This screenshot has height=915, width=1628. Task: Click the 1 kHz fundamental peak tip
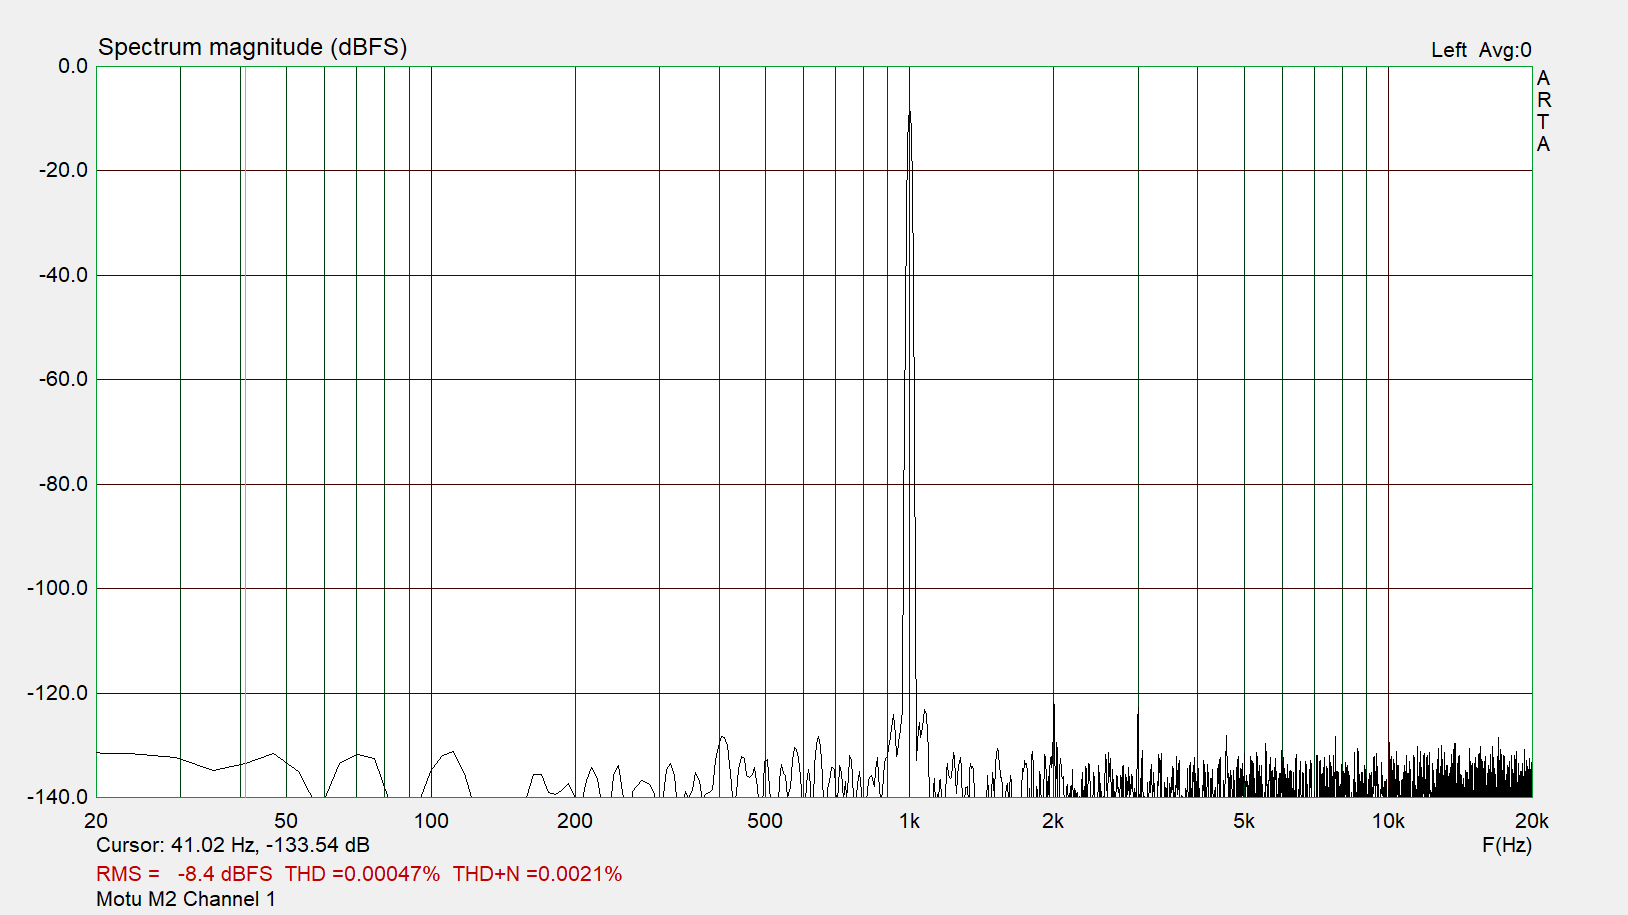point(909,113)
